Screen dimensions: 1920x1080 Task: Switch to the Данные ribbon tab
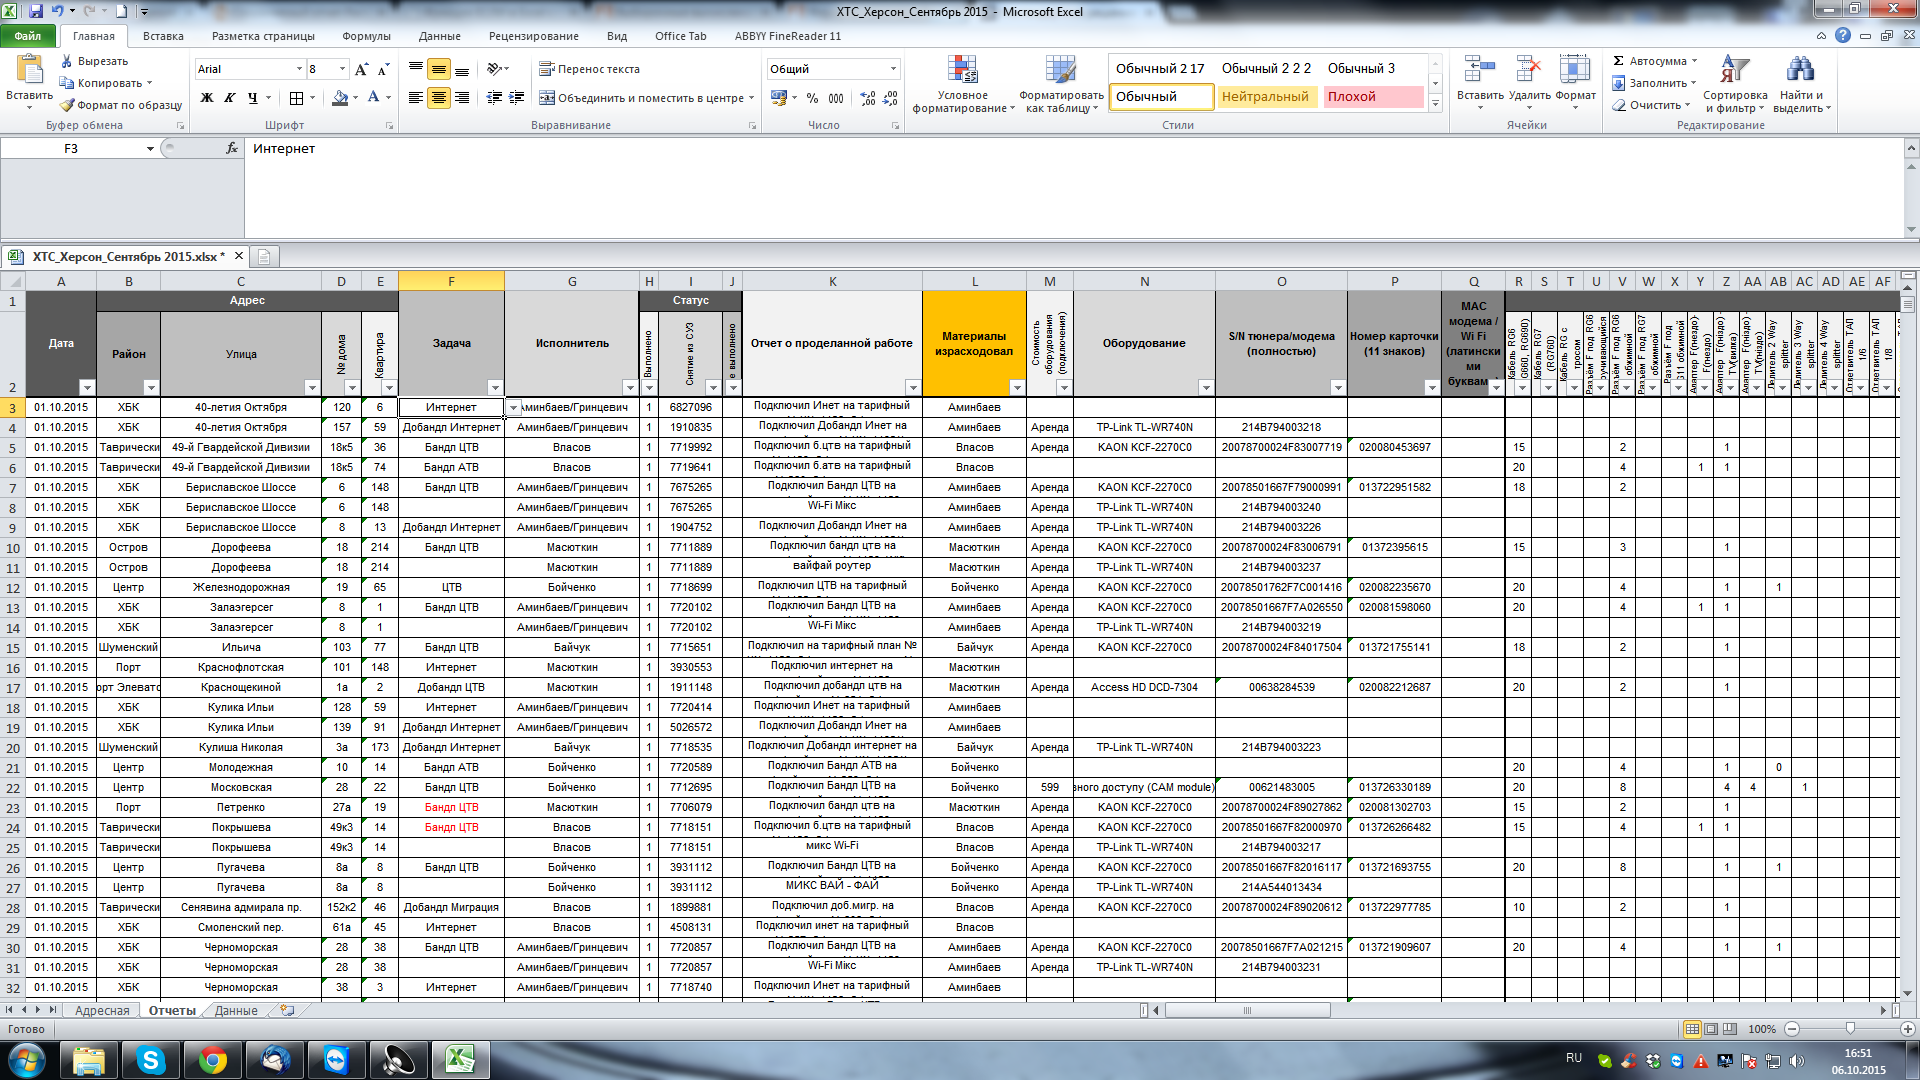coord(440,36)
